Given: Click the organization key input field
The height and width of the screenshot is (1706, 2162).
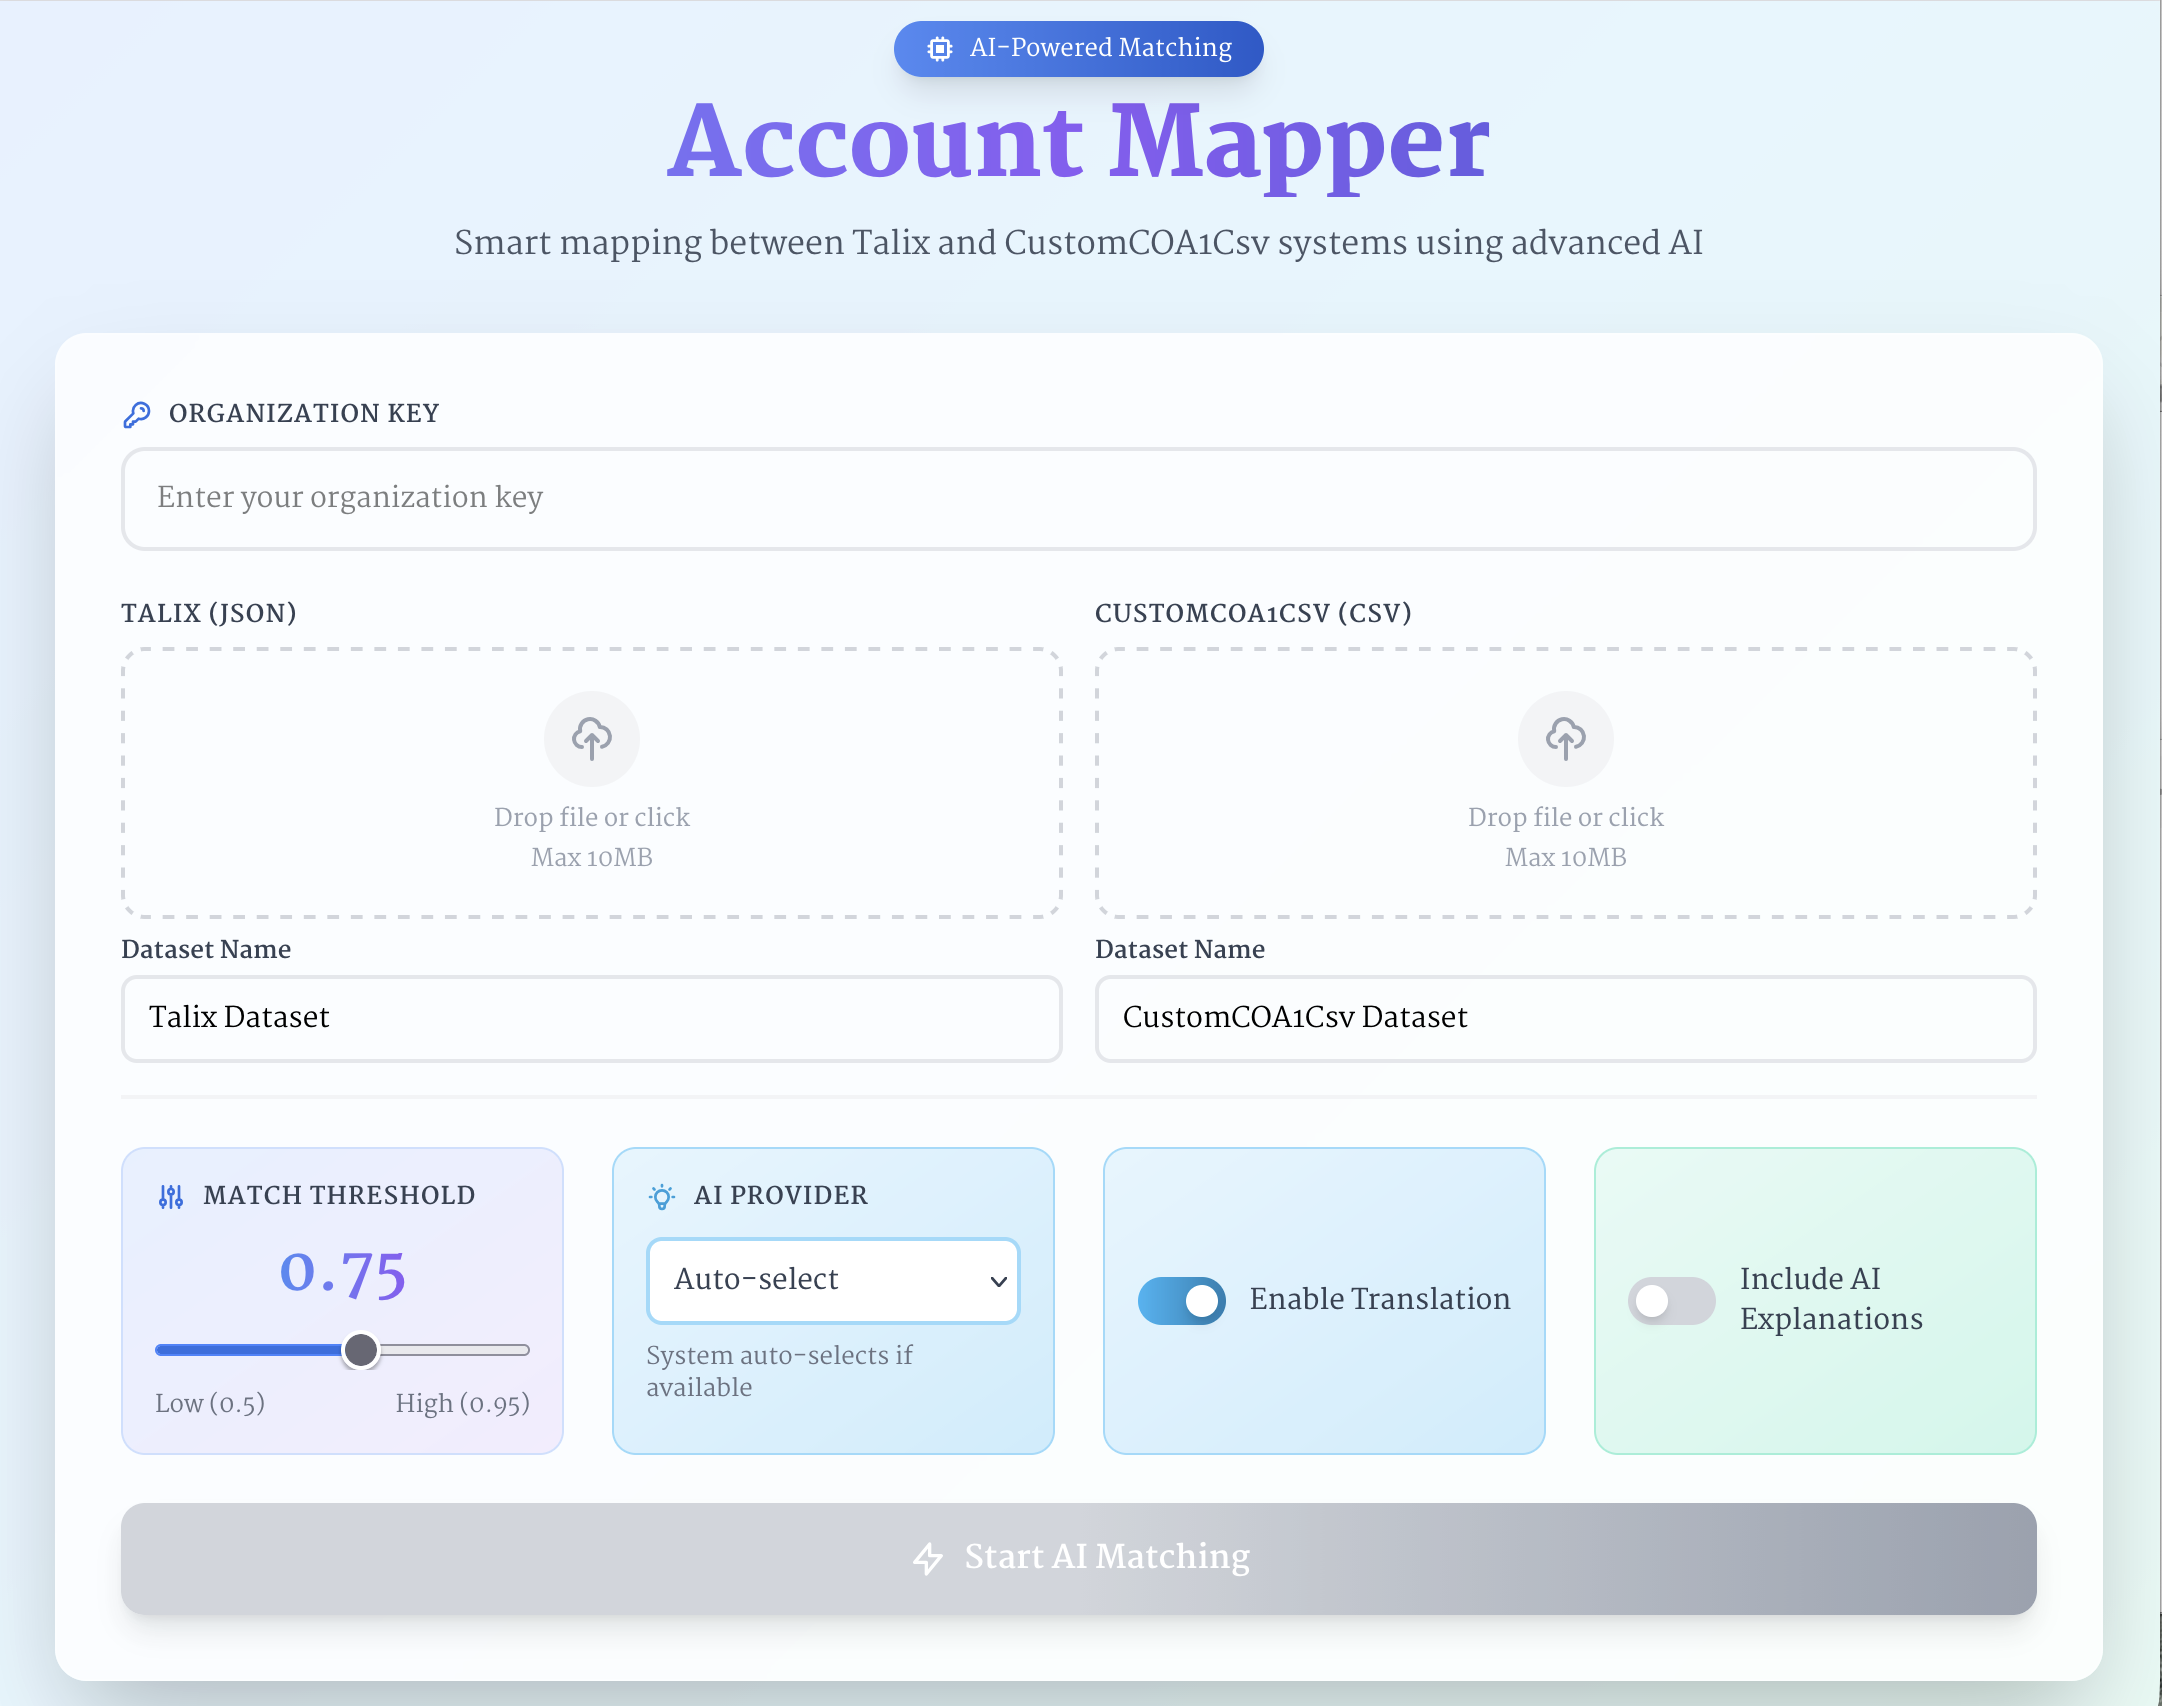Looking at the screenshot, I should (x=1078, y=498).
